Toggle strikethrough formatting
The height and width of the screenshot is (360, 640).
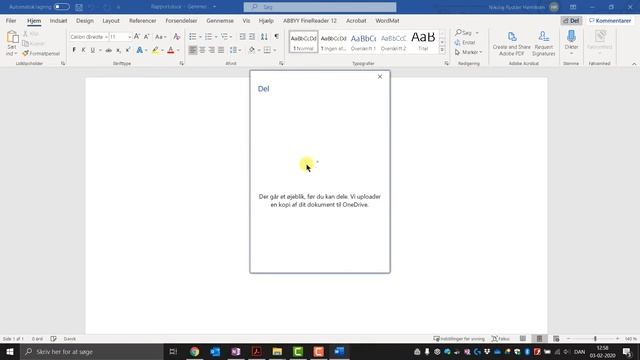pyautogui.click(x=109, y=50)
